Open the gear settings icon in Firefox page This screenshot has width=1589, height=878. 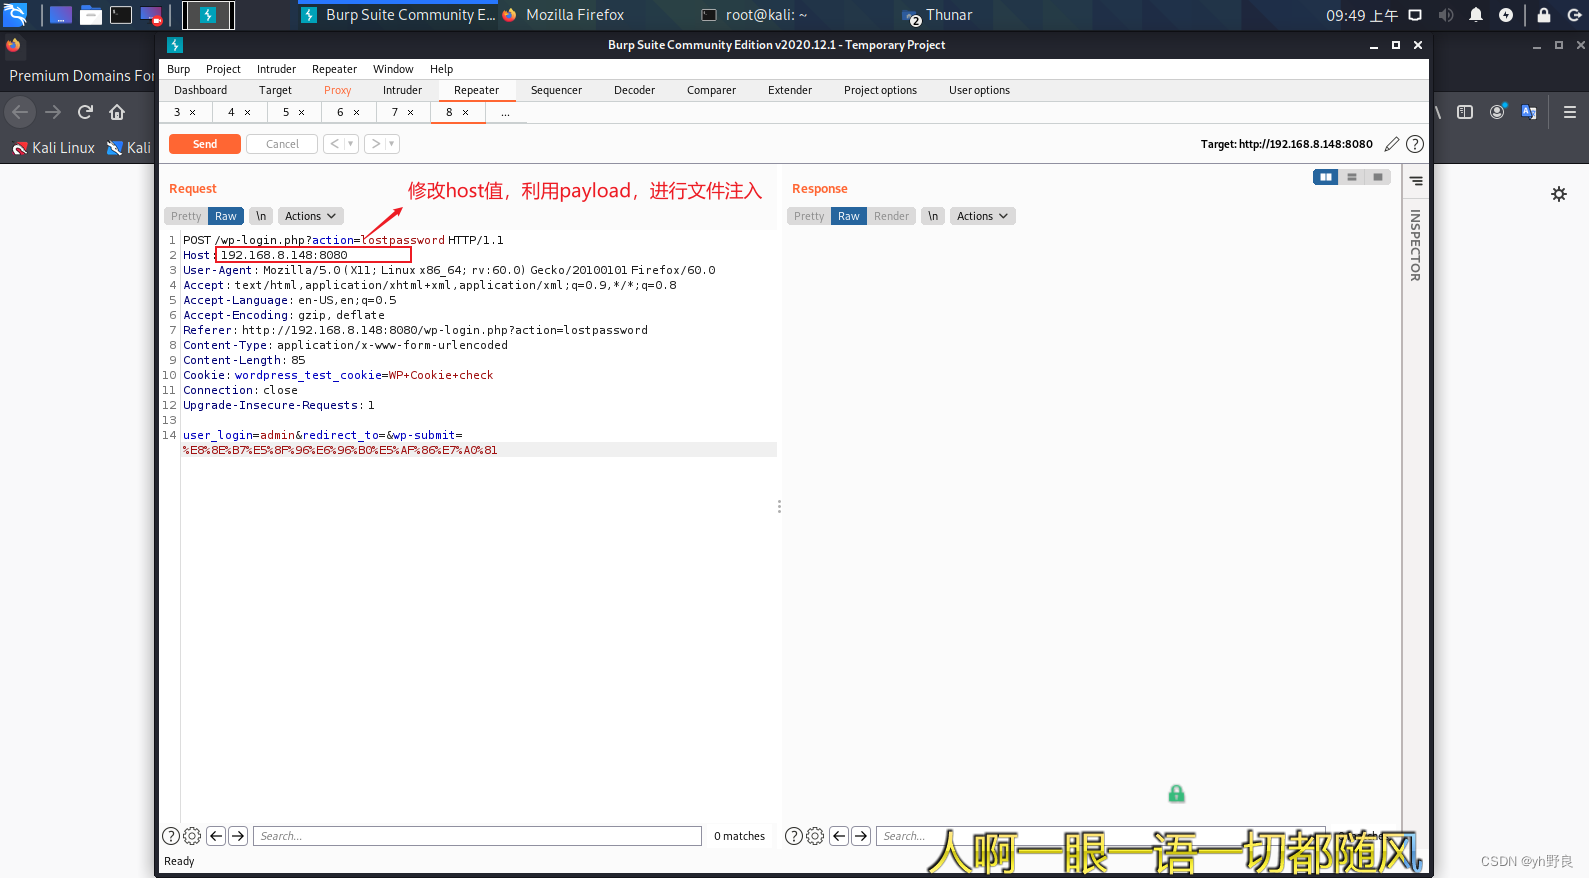[1559, 194]
